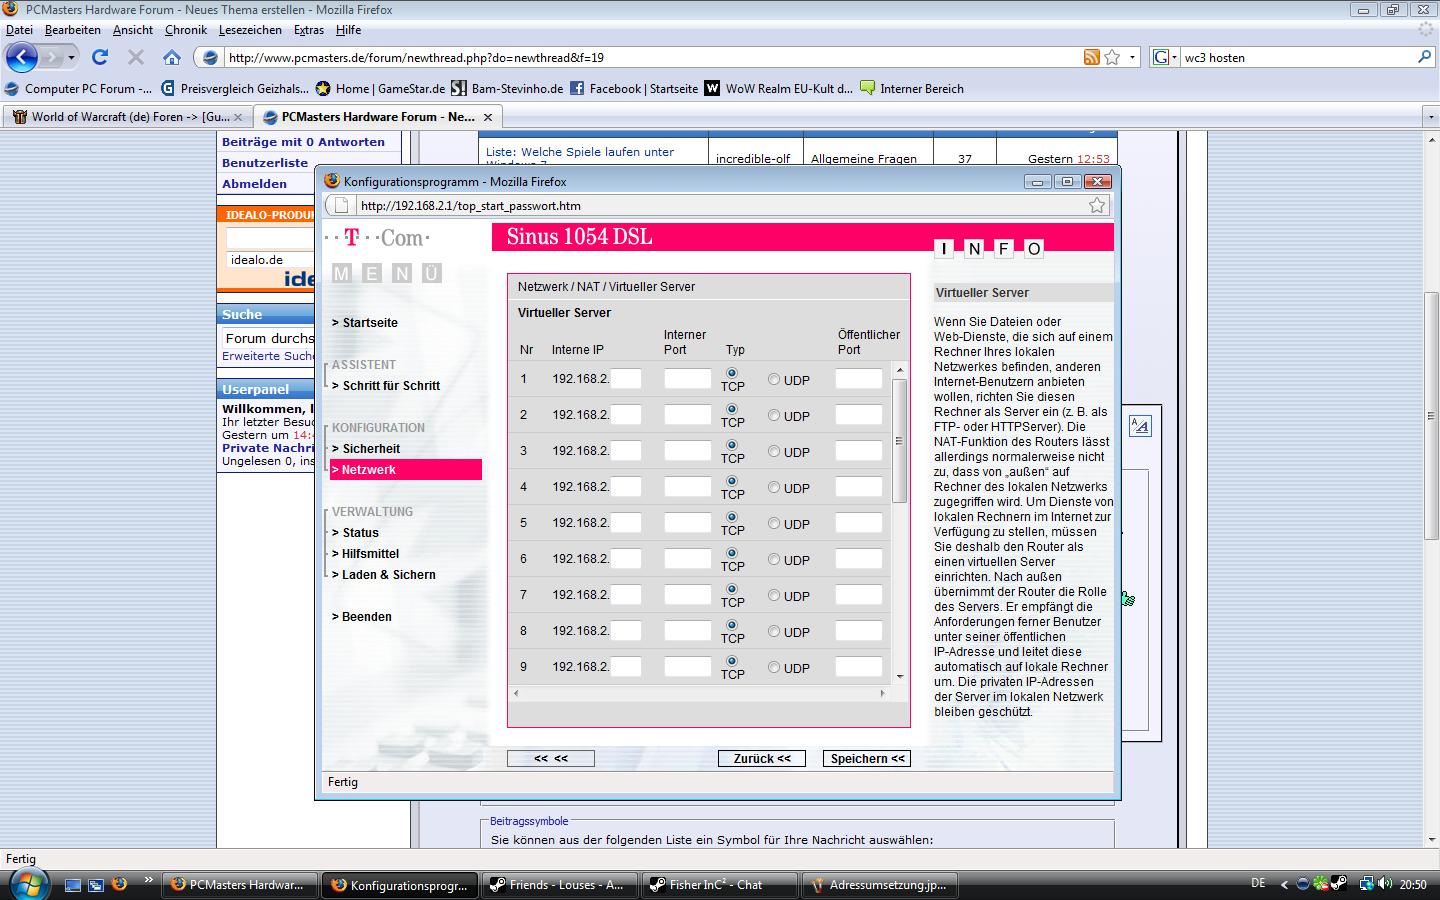Open Preisvergleich Geizhals bookmark
Image resolution: width=1440 pixels, height=900 pixels.
coord(235,88)
